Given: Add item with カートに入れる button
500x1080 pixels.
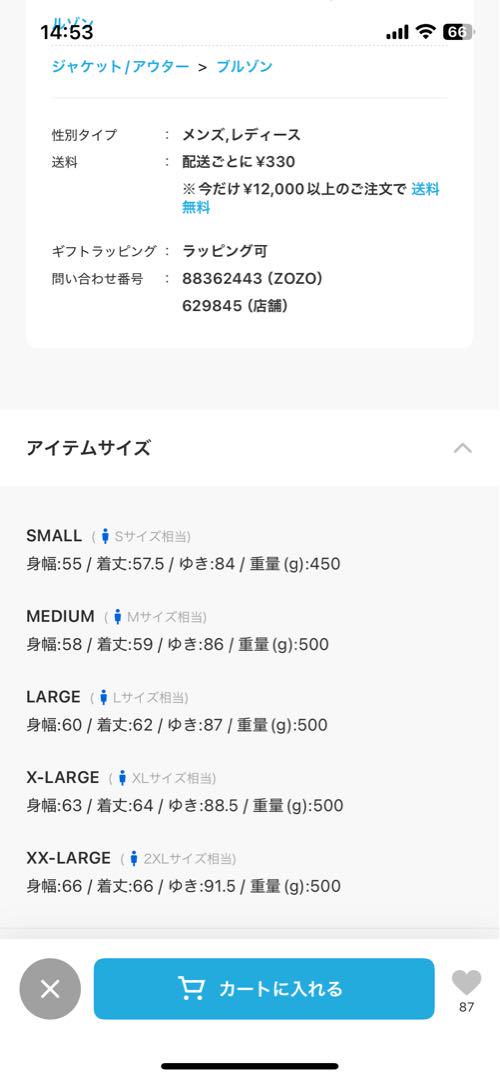Looking at the screenshot, I should [x=264, y=988].
